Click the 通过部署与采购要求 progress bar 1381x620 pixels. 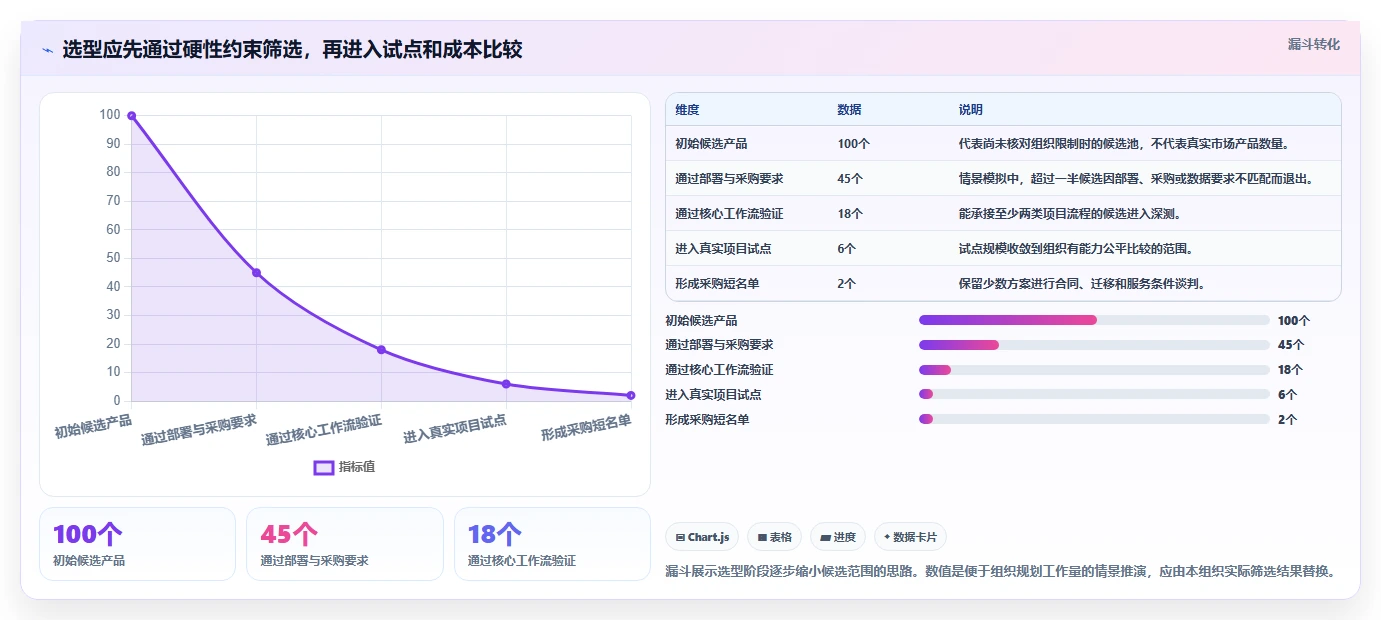pos(1094,345)
